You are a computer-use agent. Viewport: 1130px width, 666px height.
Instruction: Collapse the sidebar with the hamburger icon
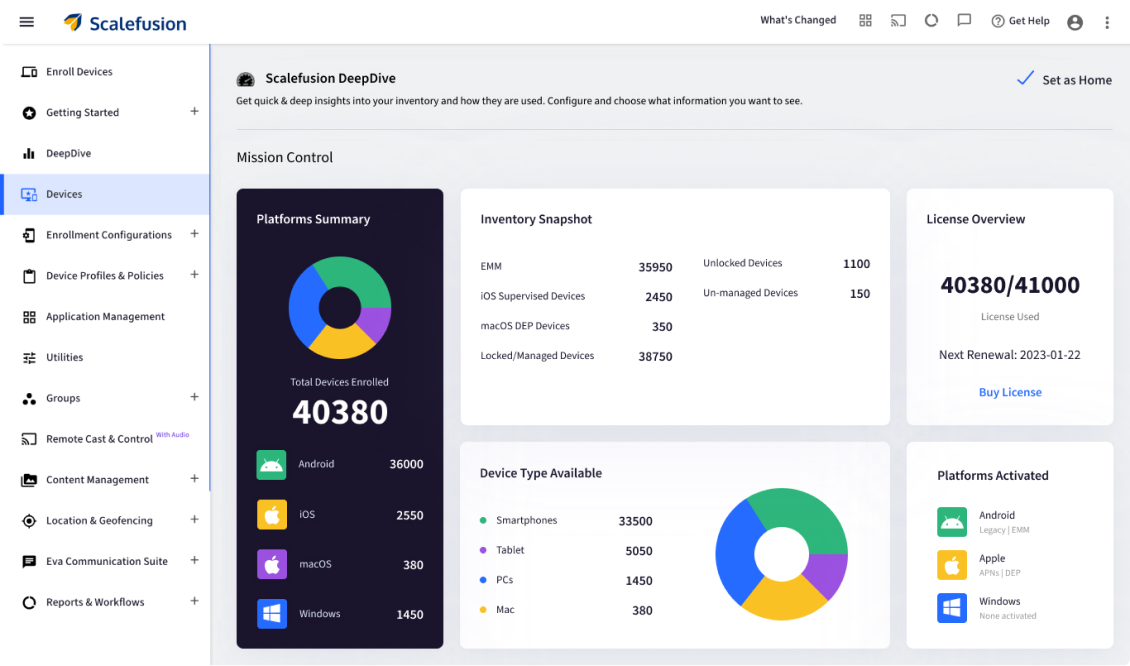click(x=26, y=21)
